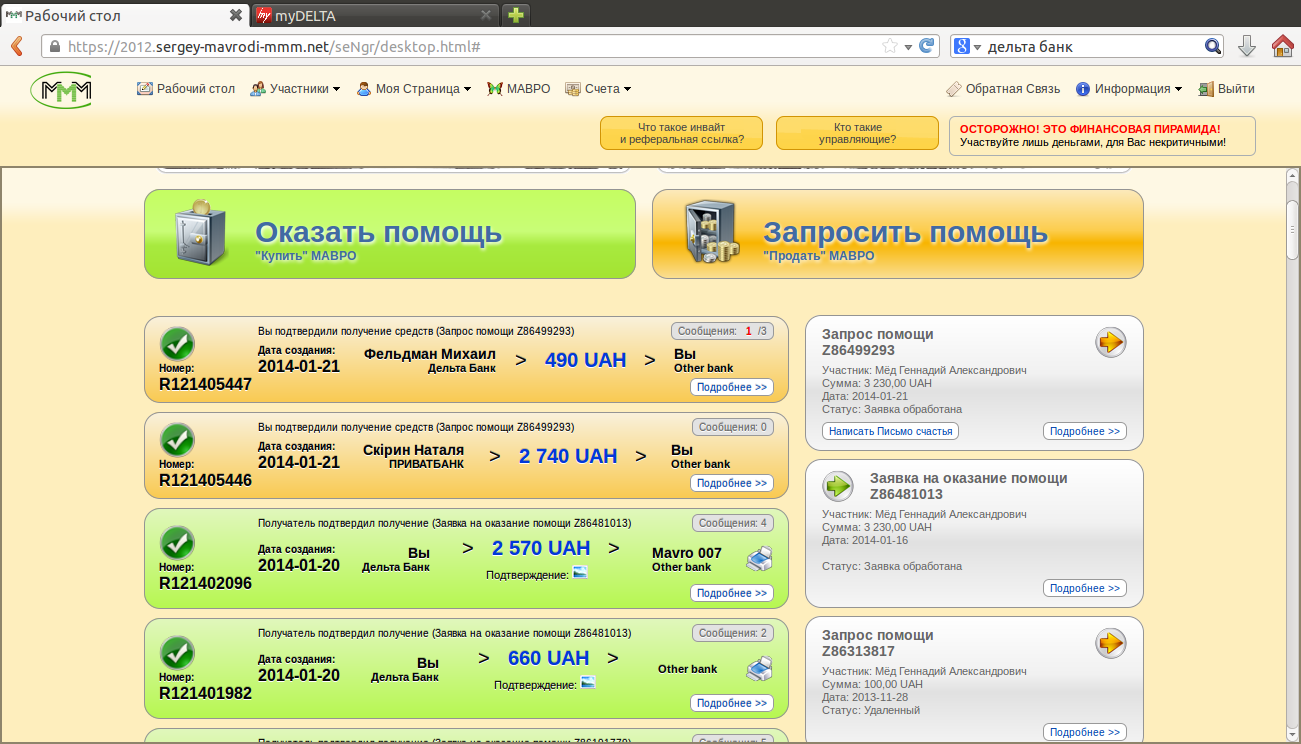
Task: Open messages badge showing 1/3 for R121405447
Action: click(x=722, y=331)
